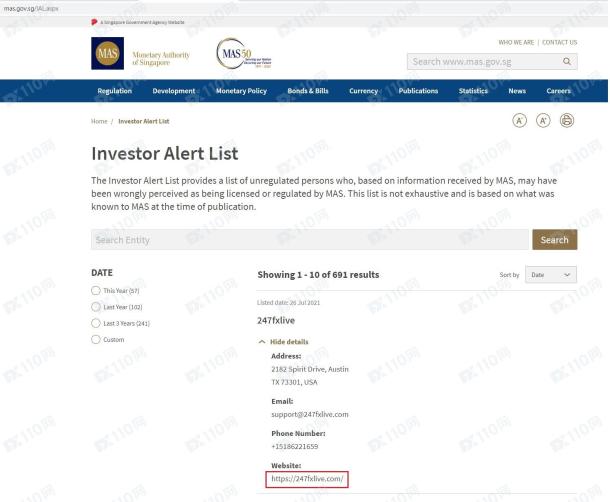Click the Listed date 26 Jul 2021 text

(288, 302)
